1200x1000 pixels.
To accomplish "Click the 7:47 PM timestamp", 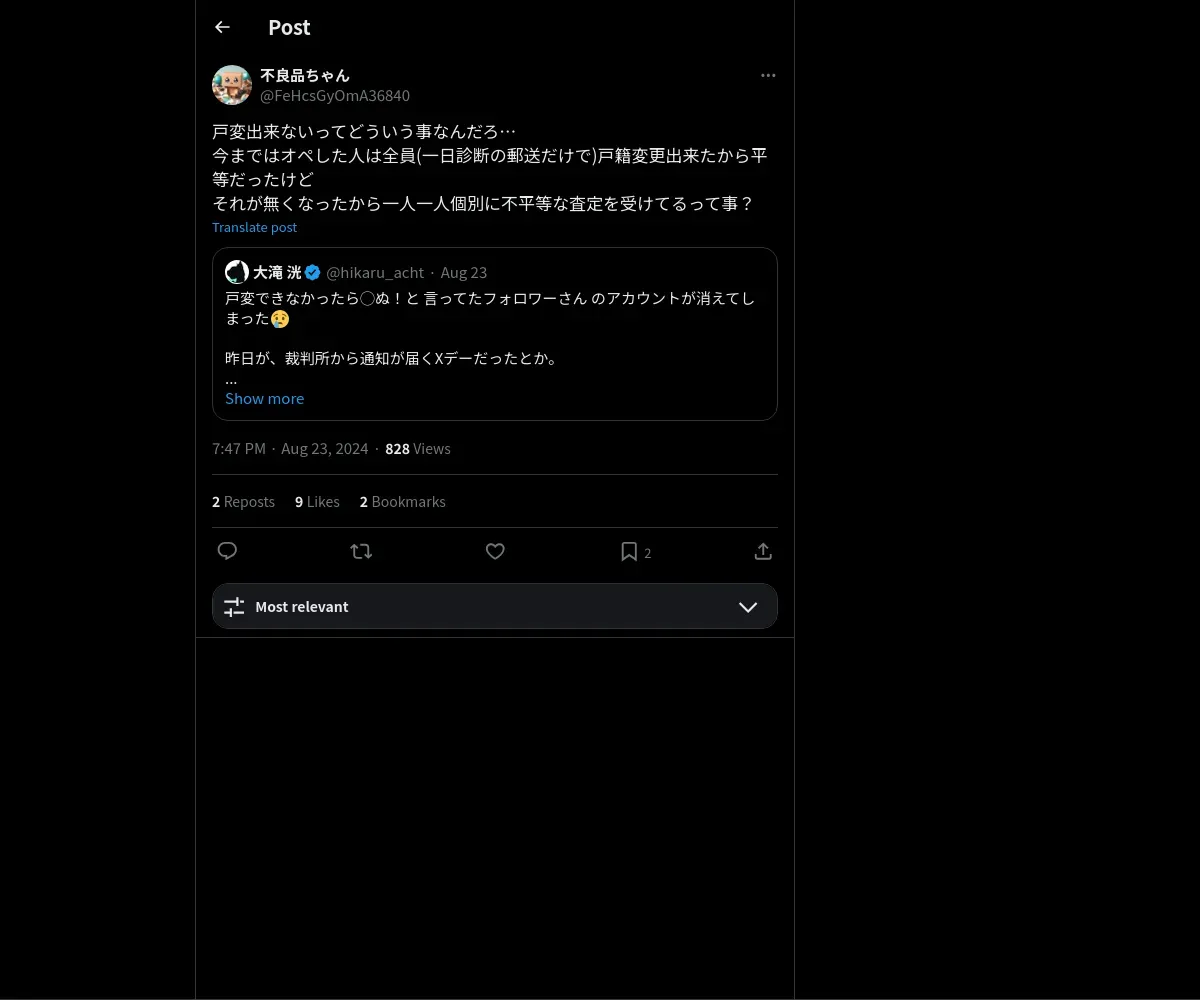I will coord(239,448).
